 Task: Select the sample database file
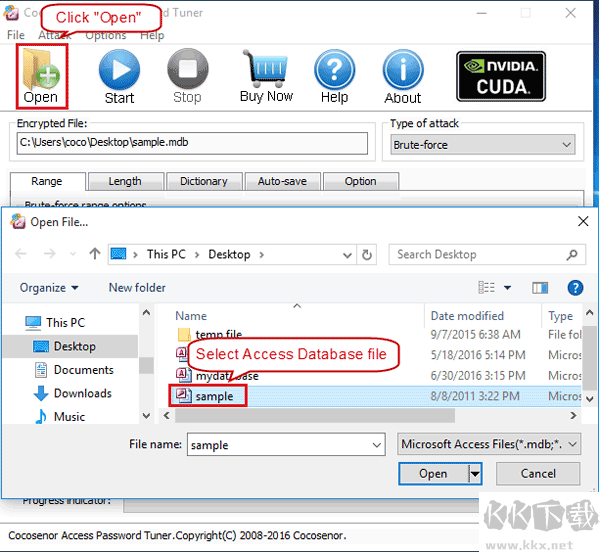[x=208, y=396]
